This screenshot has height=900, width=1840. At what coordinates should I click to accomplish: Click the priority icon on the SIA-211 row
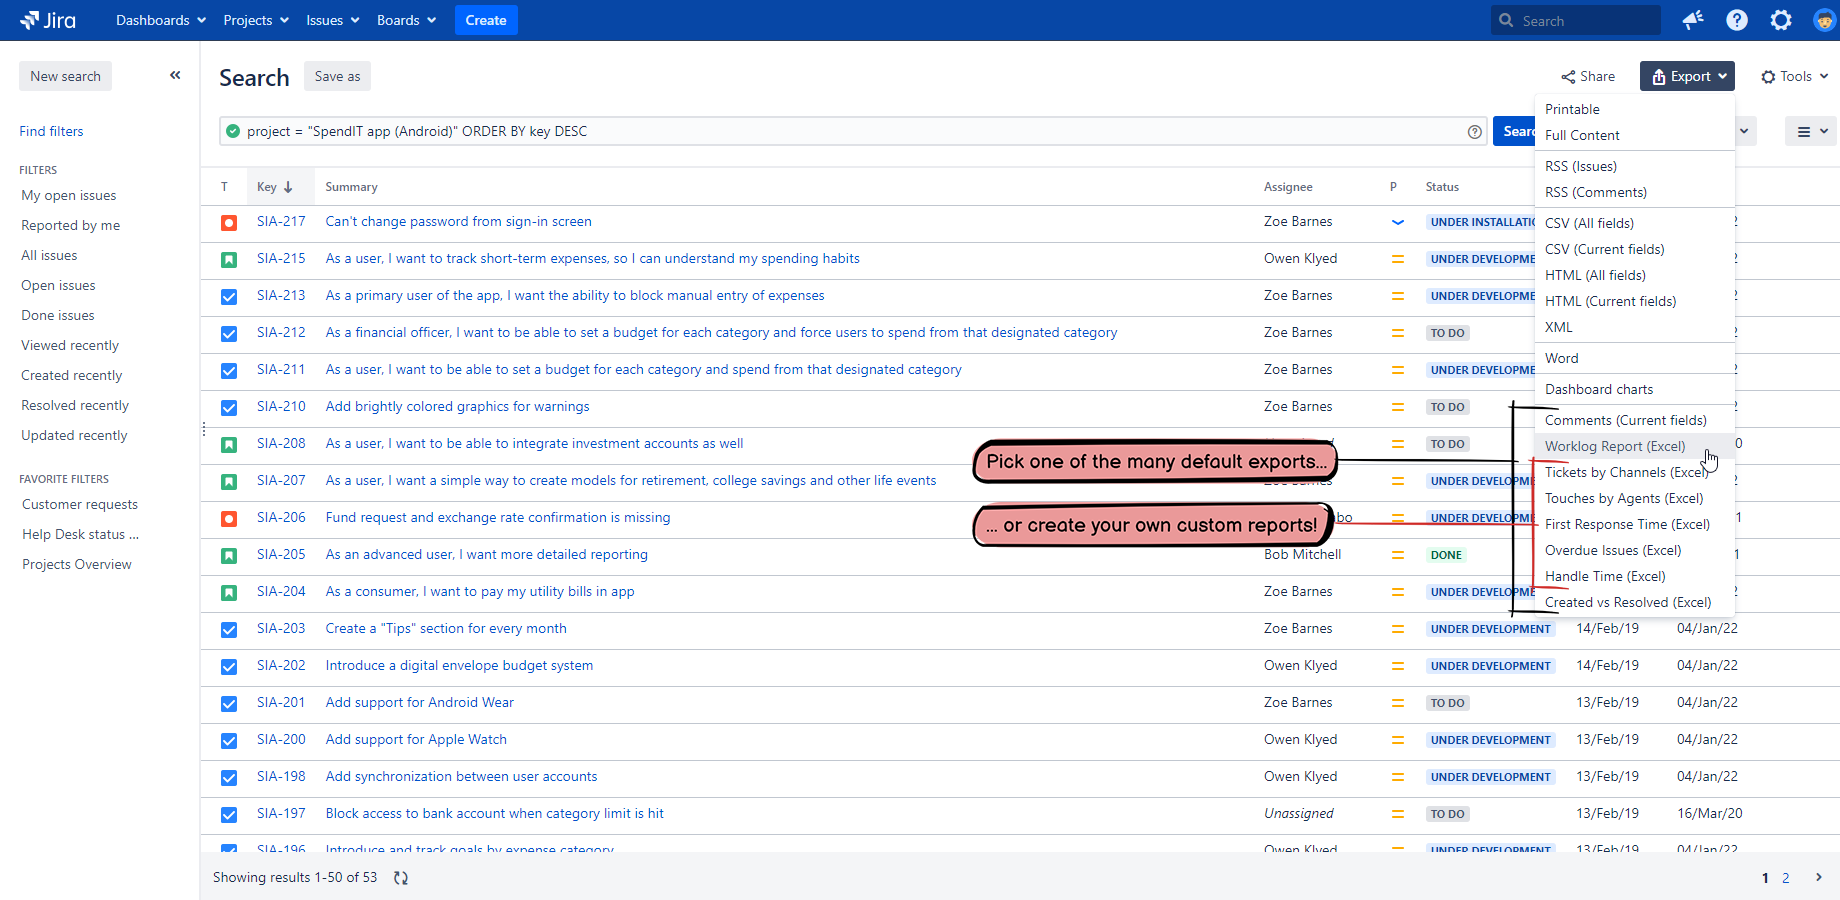click(1397, 370)
